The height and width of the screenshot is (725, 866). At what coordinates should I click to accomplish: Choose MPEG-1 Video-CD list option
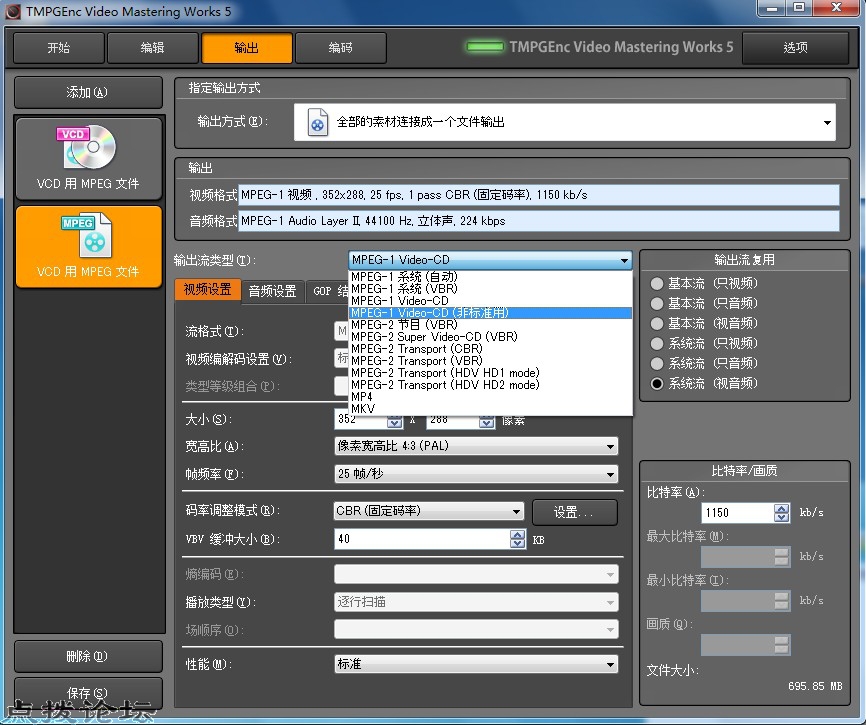click(x=490, y=301)
